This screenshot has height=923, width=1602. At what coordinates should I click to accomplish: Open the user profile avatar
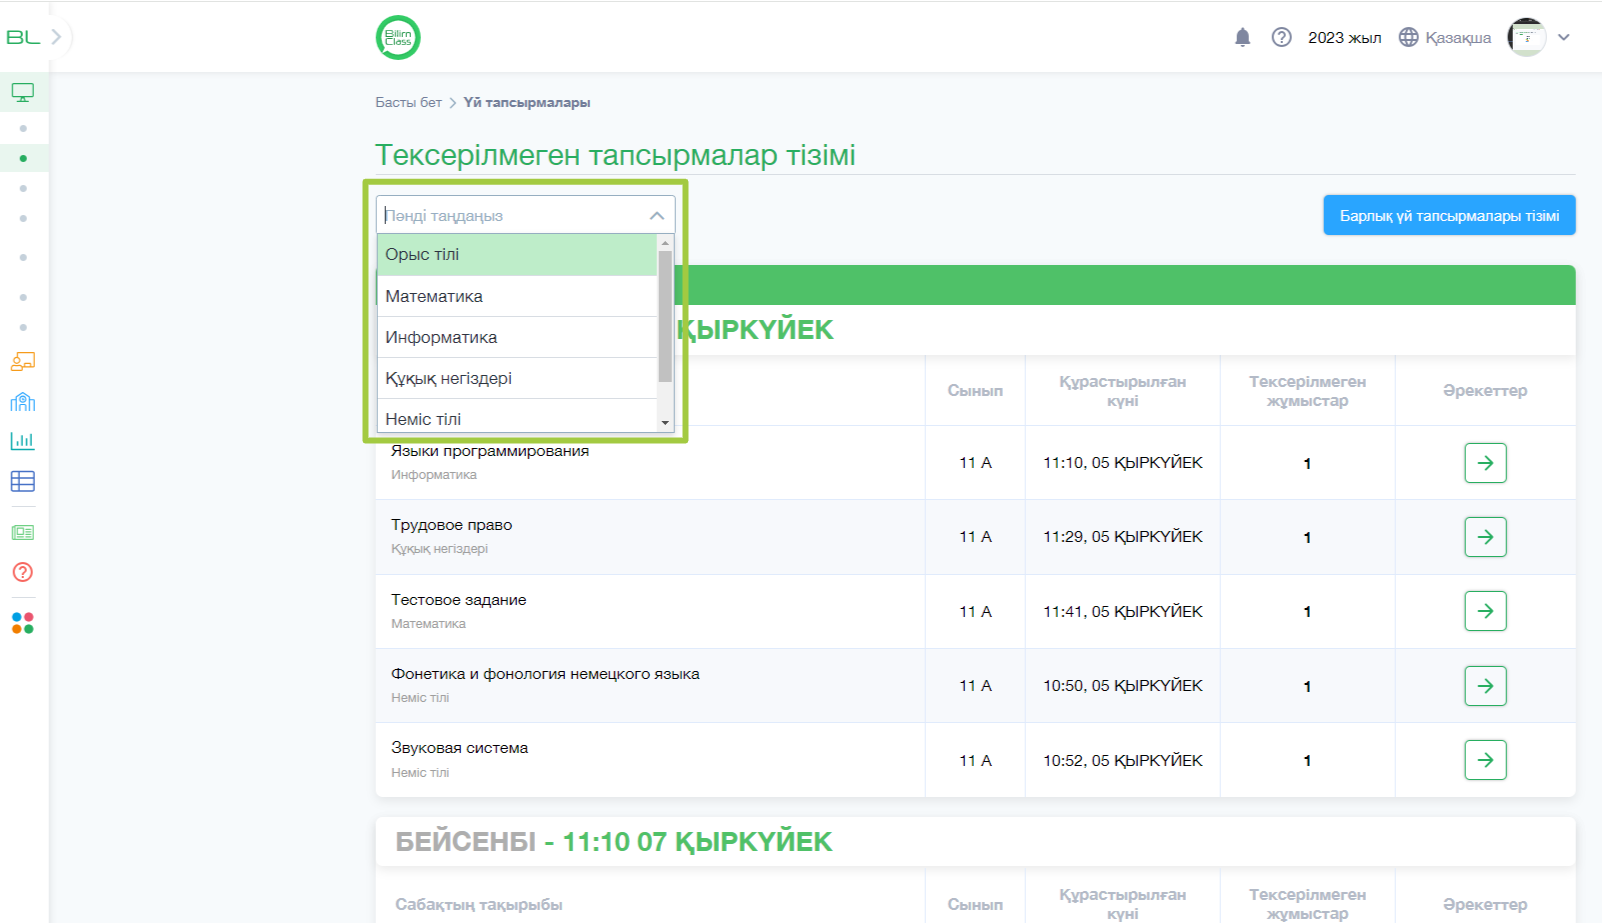click(1527, 38)
